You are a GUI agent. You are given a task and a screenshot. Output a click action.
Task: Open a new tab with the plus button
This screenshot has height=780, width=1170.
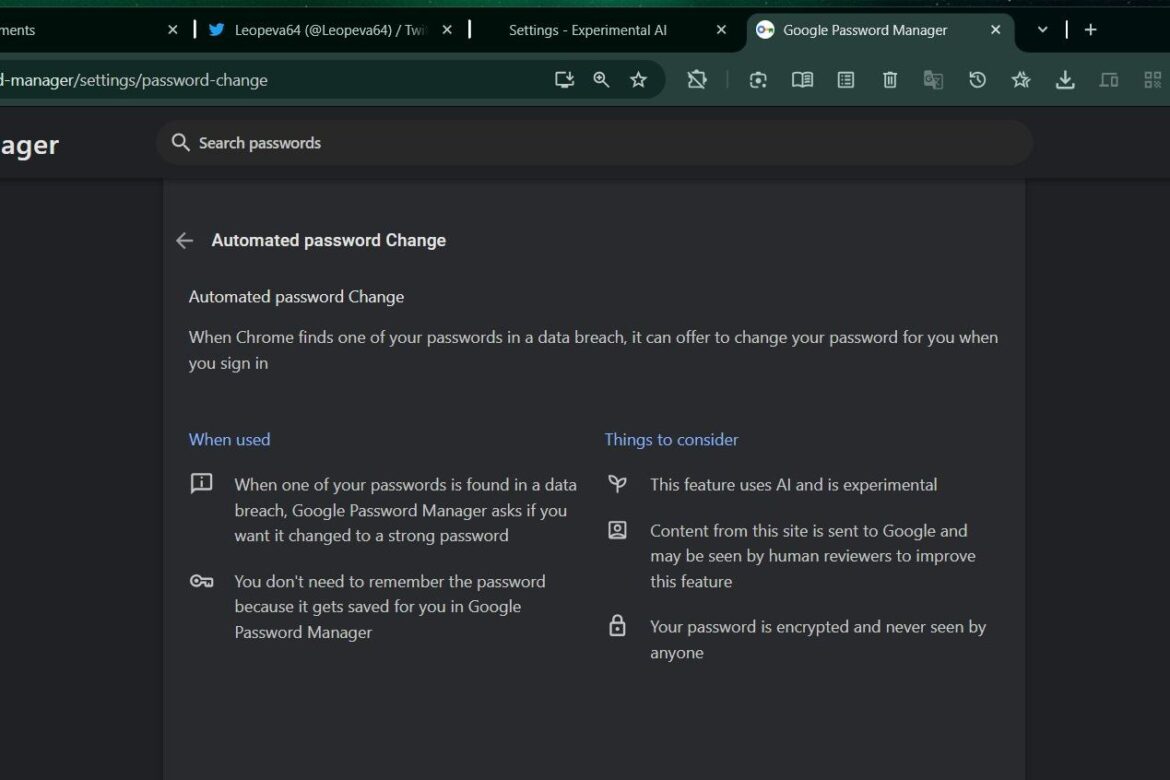tap(1090, 30)
